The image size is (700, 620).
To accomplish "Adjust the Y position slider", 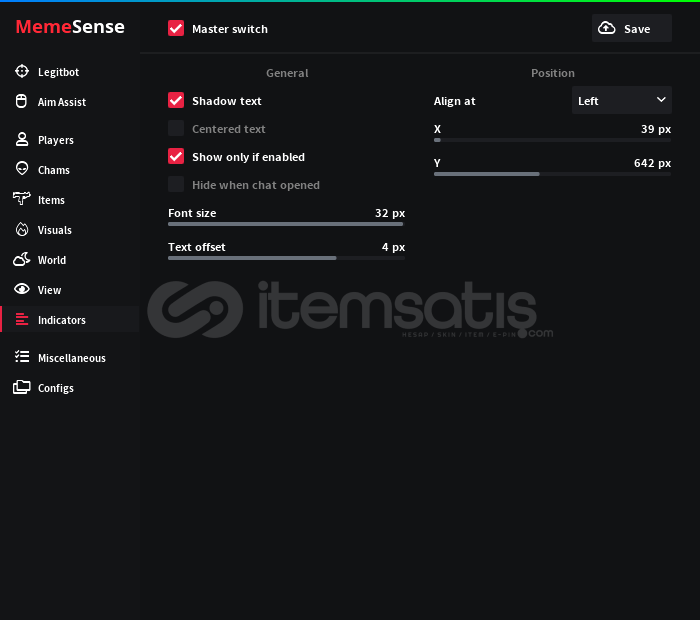I will (552, 174).
